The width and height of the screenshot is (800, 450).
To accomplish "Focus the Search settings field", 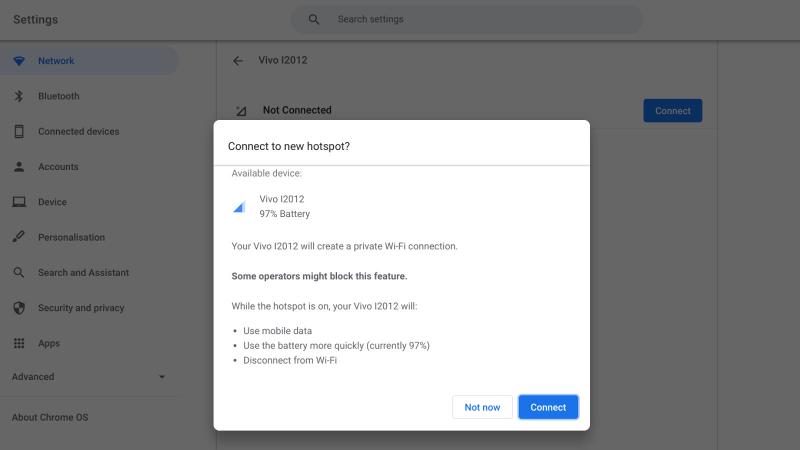I will pos(480,20).
